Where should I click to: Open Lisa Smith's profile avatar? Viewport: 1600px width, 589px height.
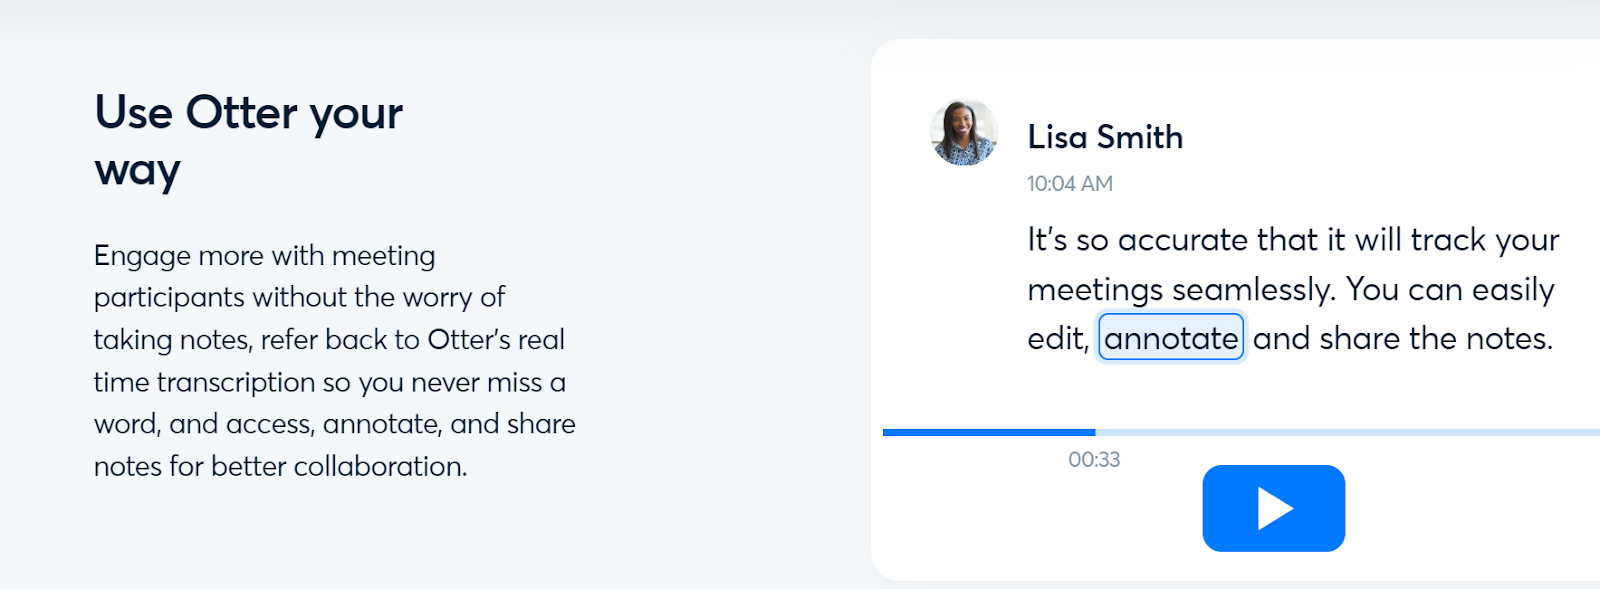[964, 133]
